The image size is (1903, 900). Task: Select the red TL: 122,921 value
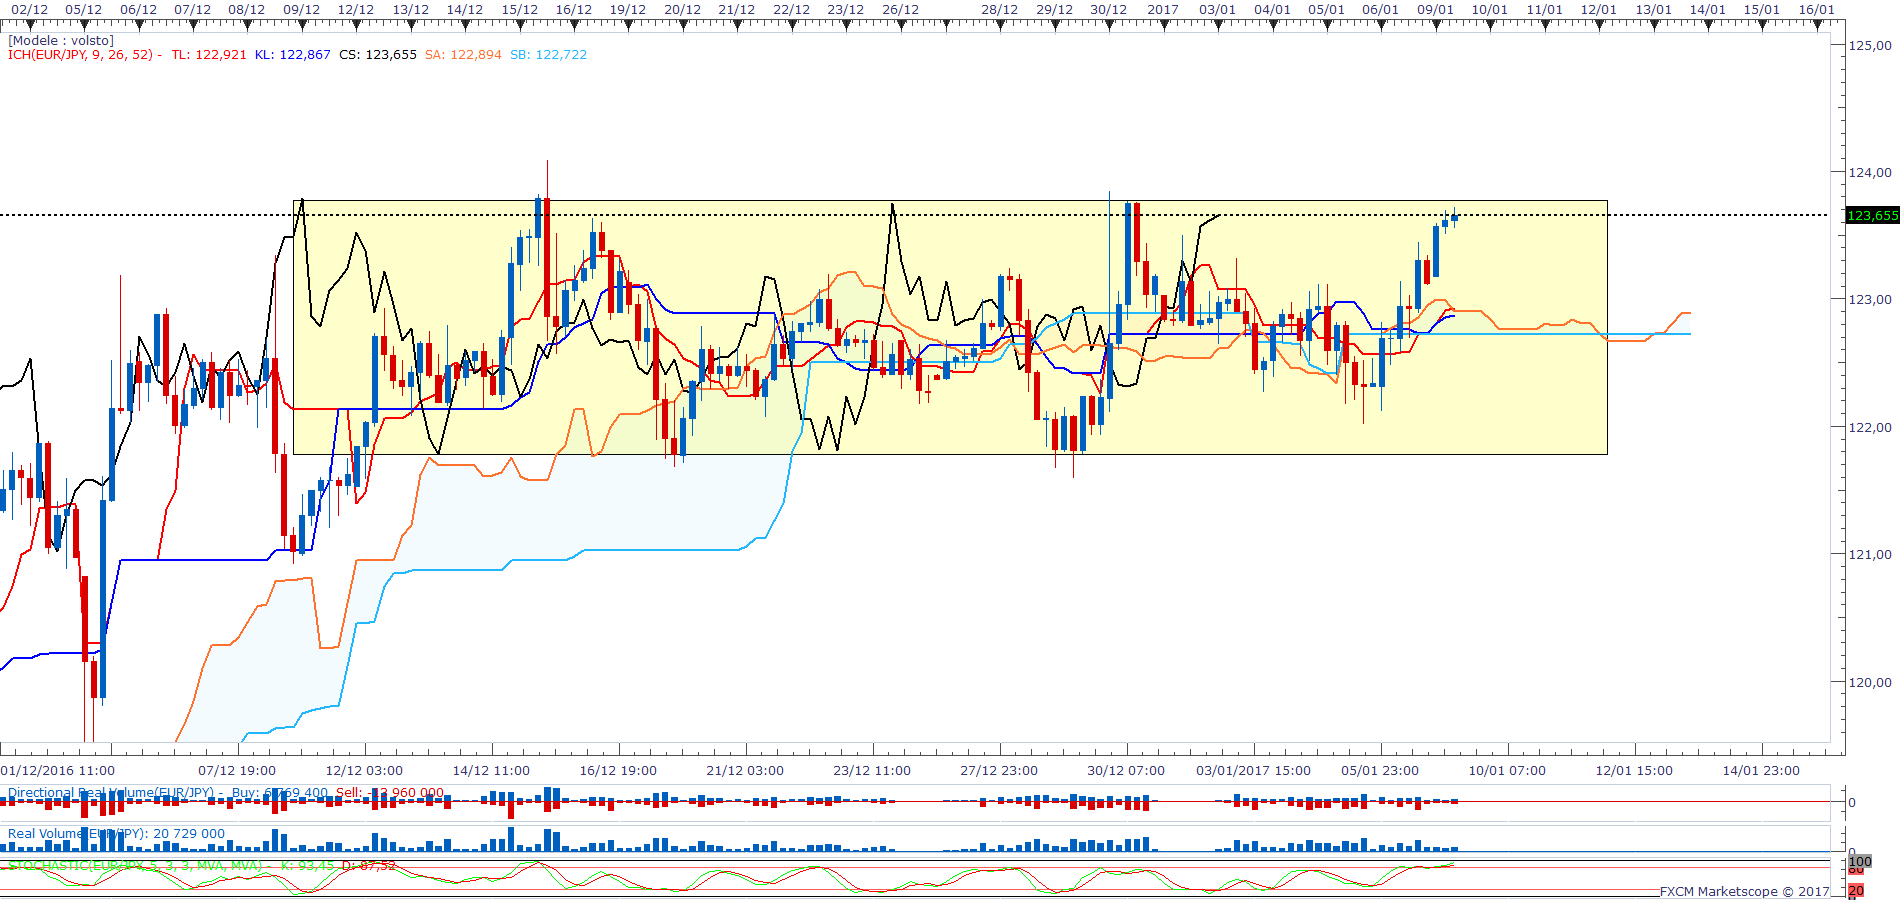coord(208,55)
